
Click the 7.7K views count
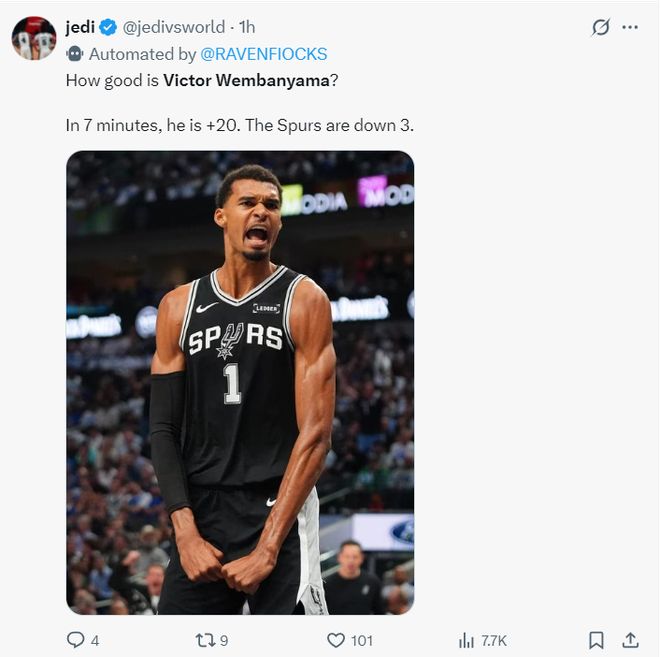495,640
